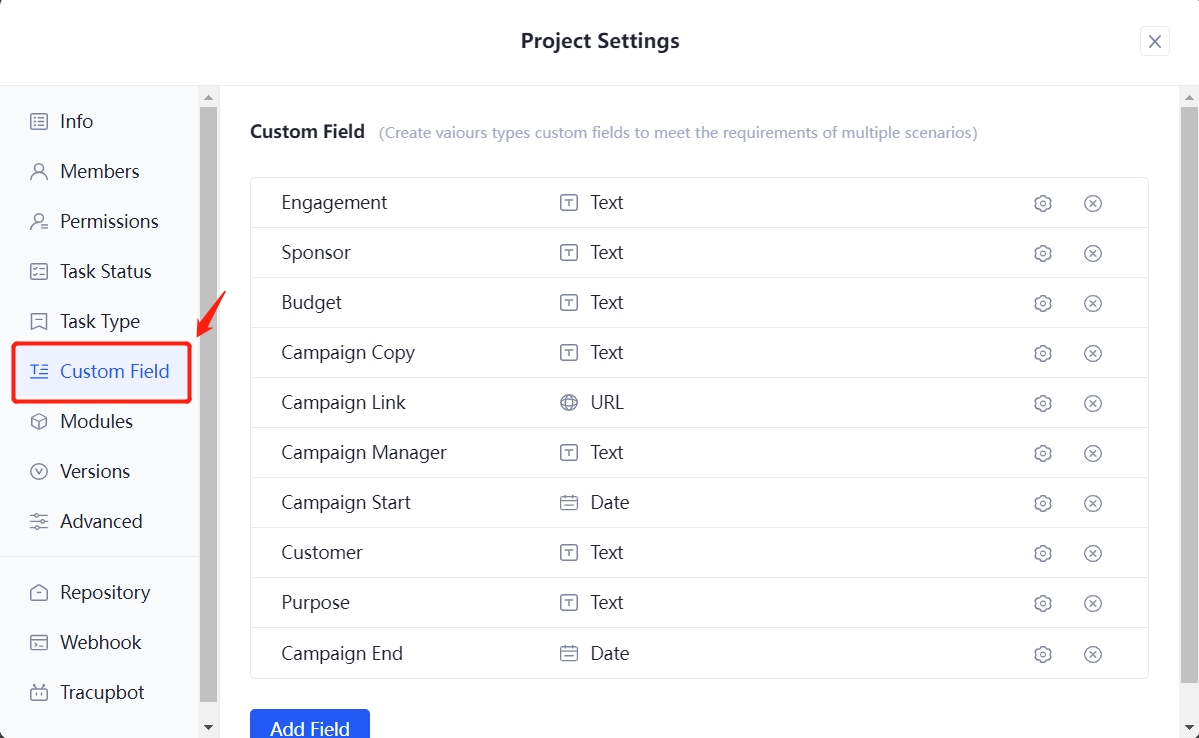Click the Members icon in the sidebar
Viewport: 1199px width, 738px height.
pyautogui.click(x=37, y=171)
